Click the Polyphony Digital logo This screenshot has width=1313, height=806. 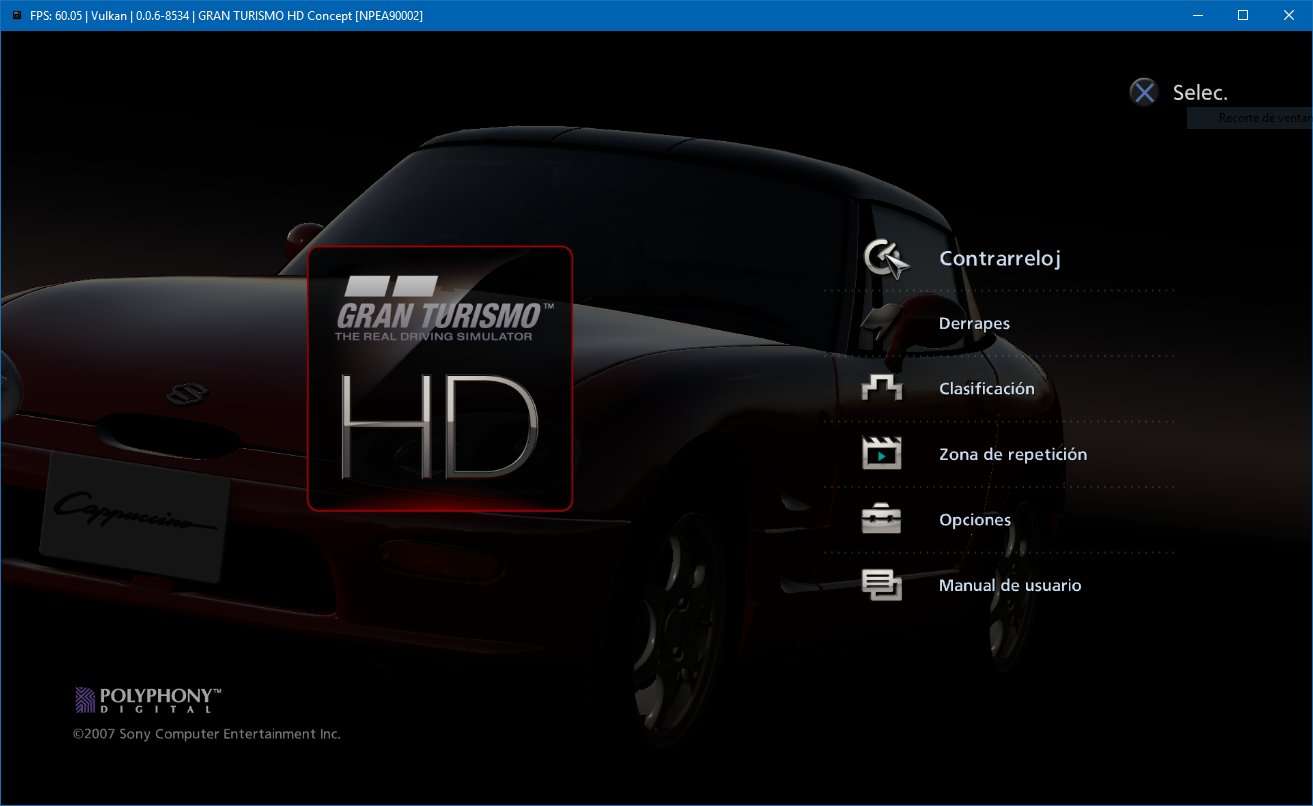[146, 699]
